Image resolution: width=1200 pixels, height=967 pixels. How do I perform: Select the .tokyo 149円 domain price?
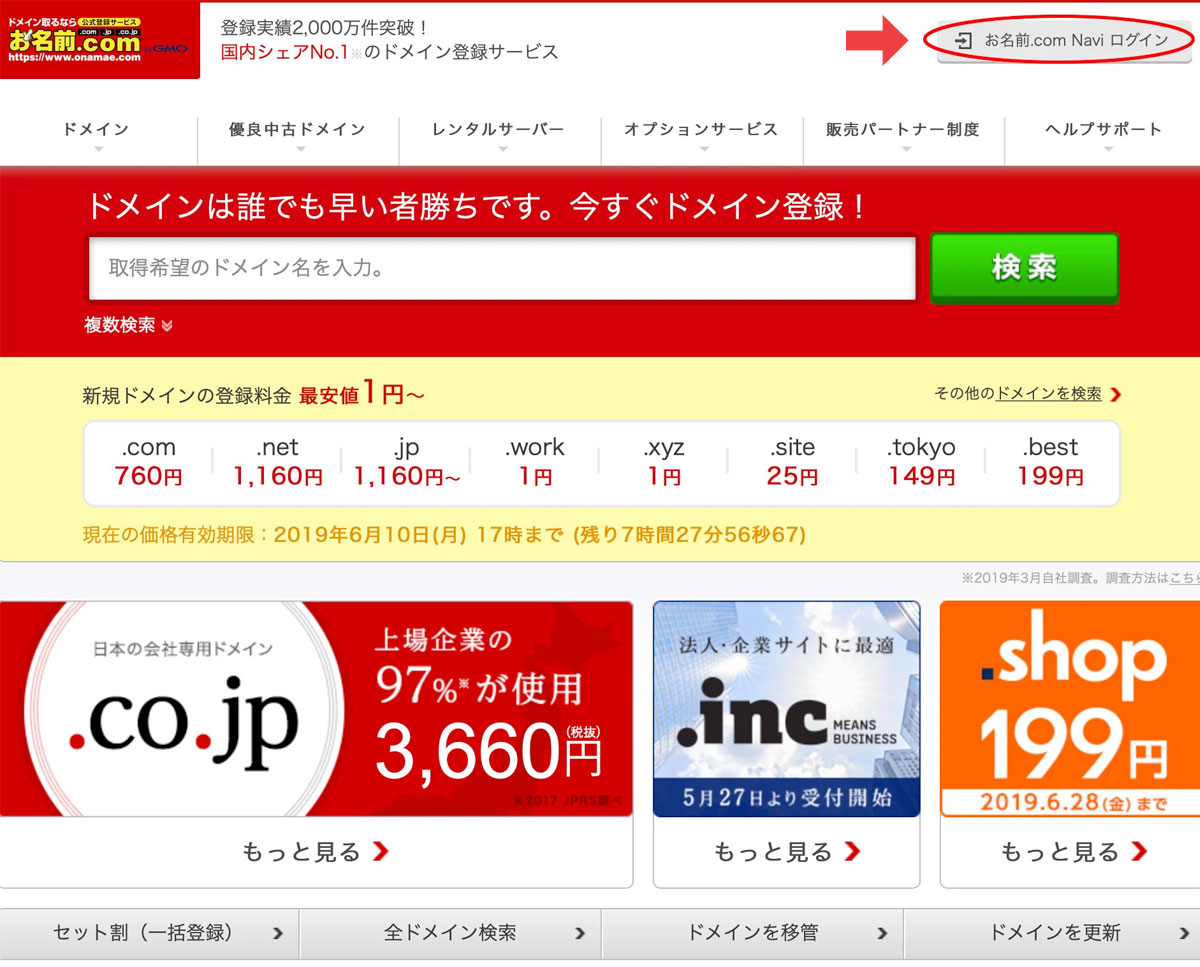921,461
